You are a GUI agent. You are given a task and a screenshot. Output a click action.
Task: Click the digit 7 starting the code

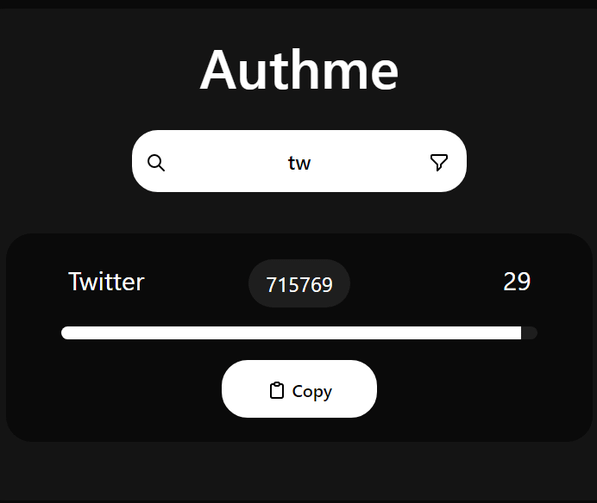click(271, 285)
